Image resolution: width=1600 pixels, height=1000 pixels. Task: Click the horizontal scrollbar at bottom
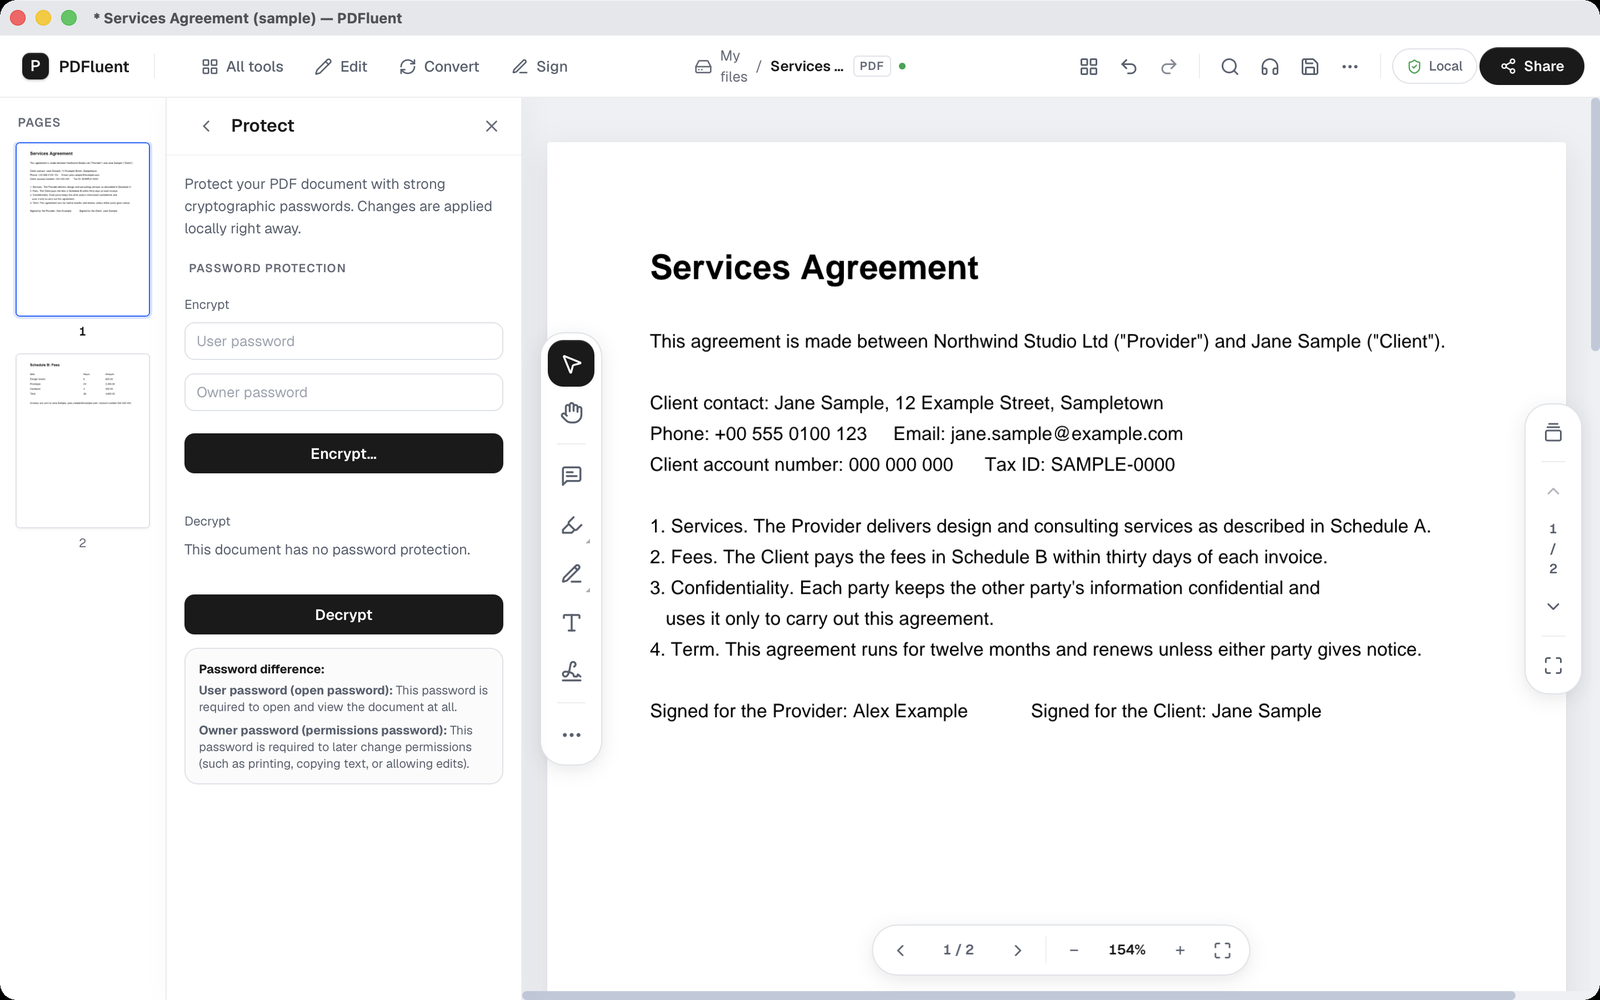click(x=1018, y=995)
